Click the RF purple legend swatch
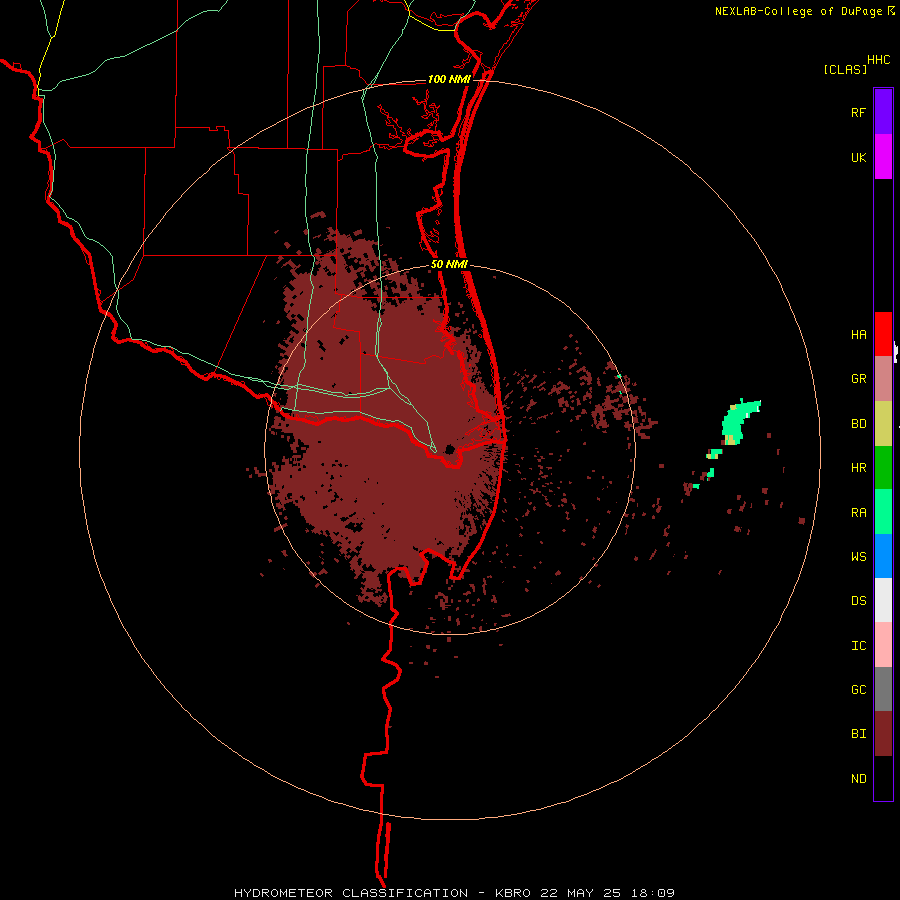 (883, 112)
